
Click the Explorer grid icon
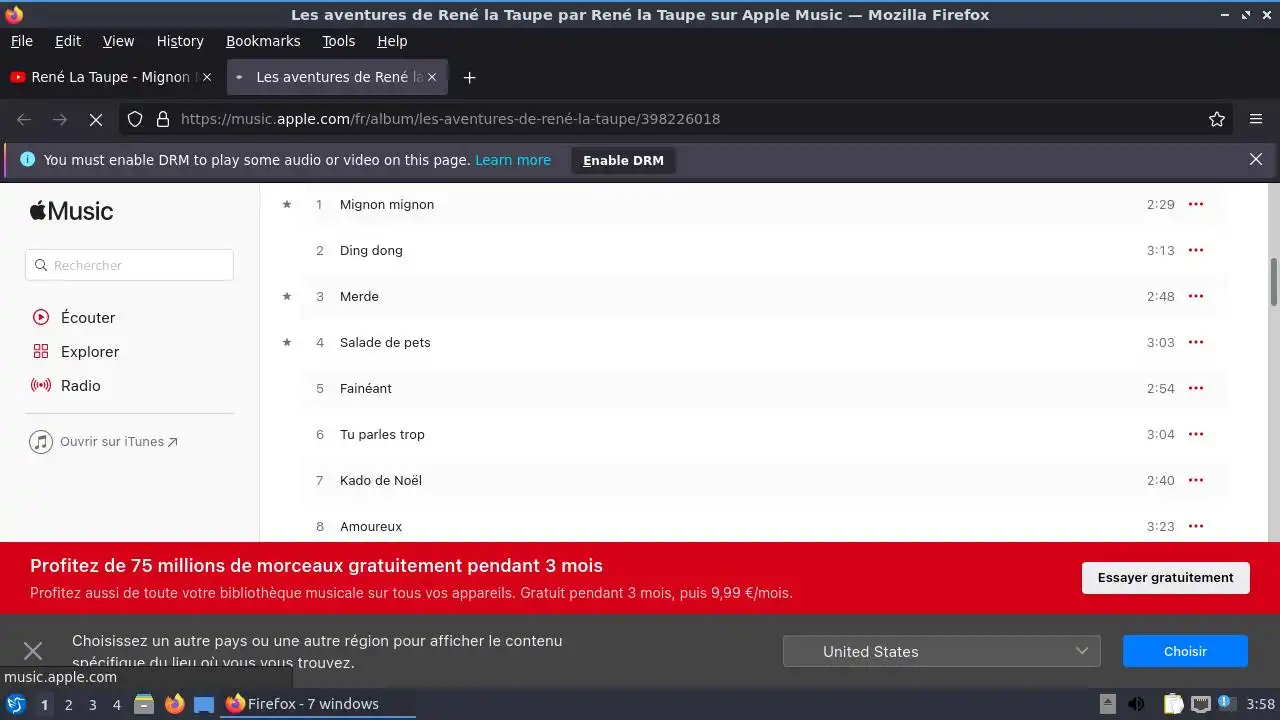point(41,351)
